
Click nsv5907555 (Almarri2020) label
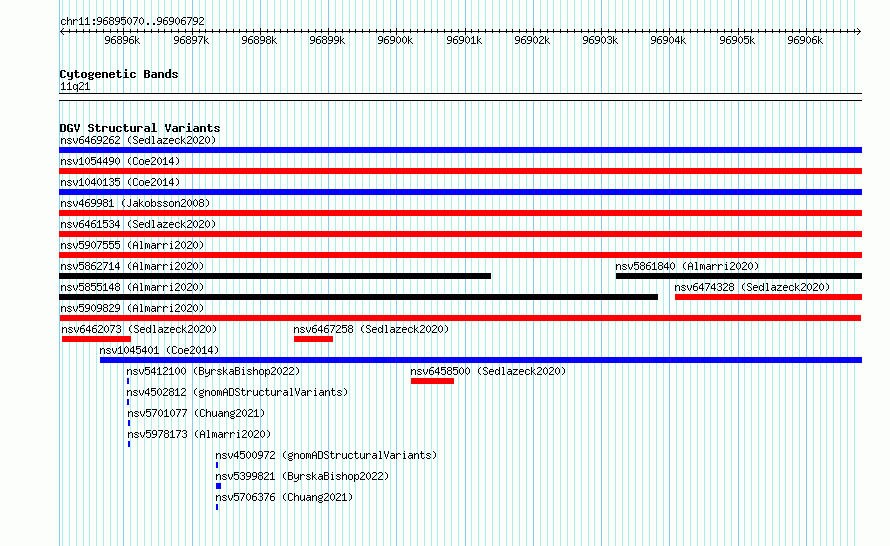click(x=132, y=245)
